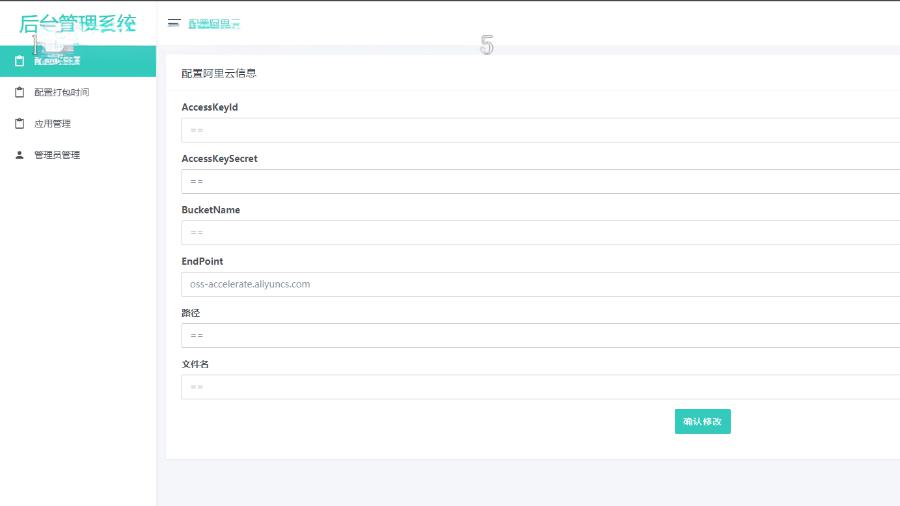
Task: Click the 确认修改 button
Action: coord(703,422)
